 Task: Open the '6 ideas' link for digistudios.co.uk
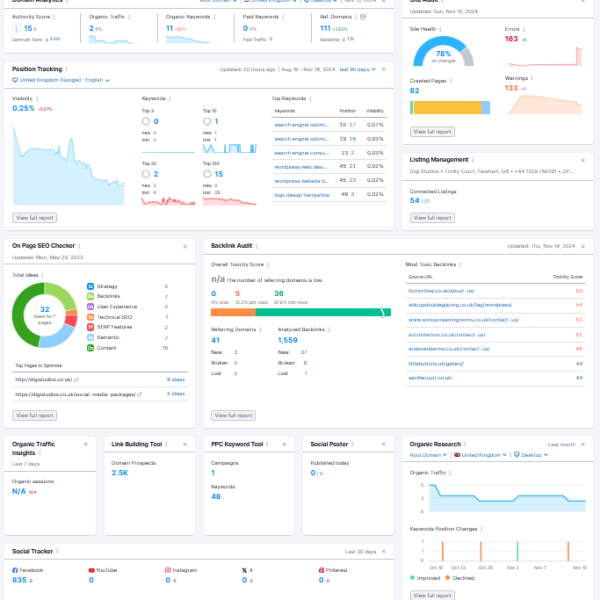[x=176, y=380]
